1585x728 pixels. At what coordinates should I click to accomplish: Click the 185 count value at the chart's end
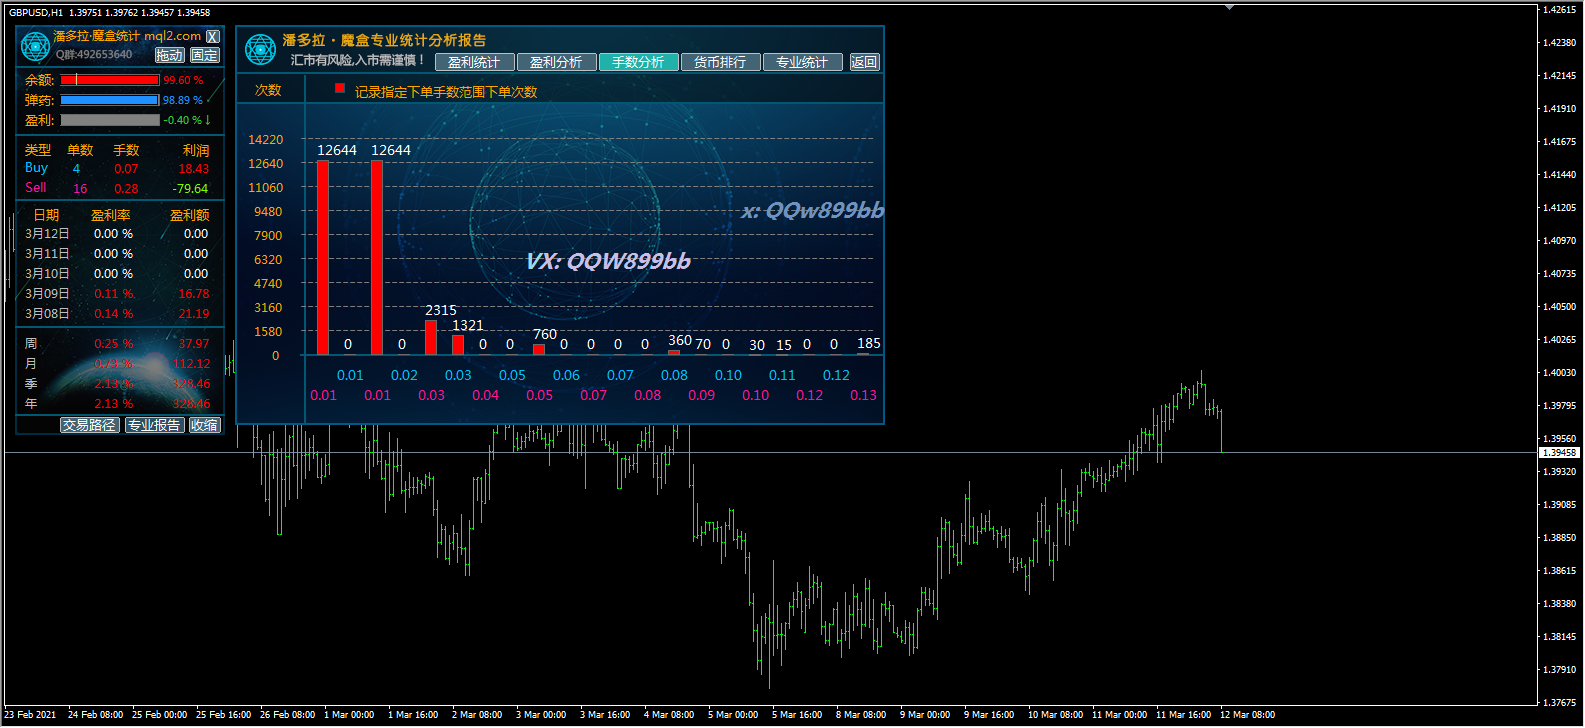[x=869, y=343]
